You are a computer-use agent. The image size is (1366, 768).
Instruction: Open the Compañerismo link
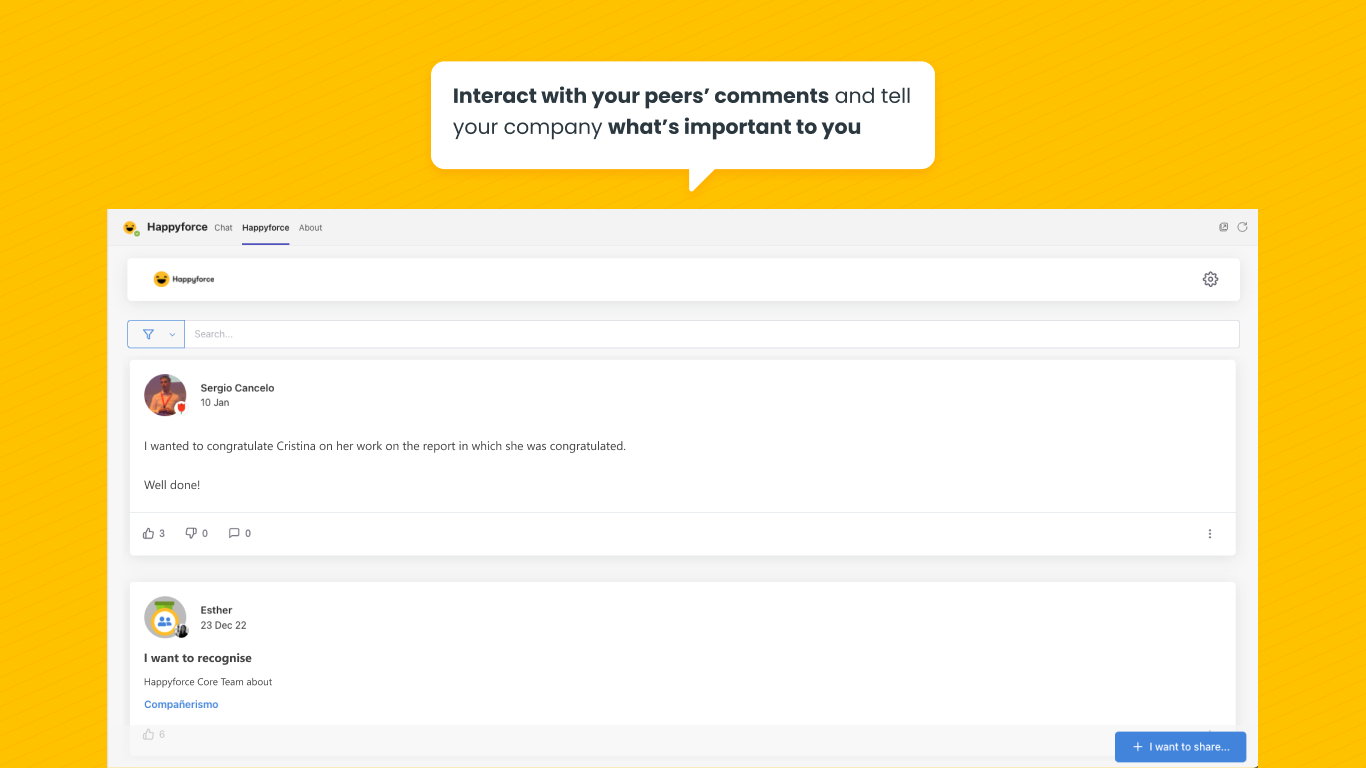point(181,705)
